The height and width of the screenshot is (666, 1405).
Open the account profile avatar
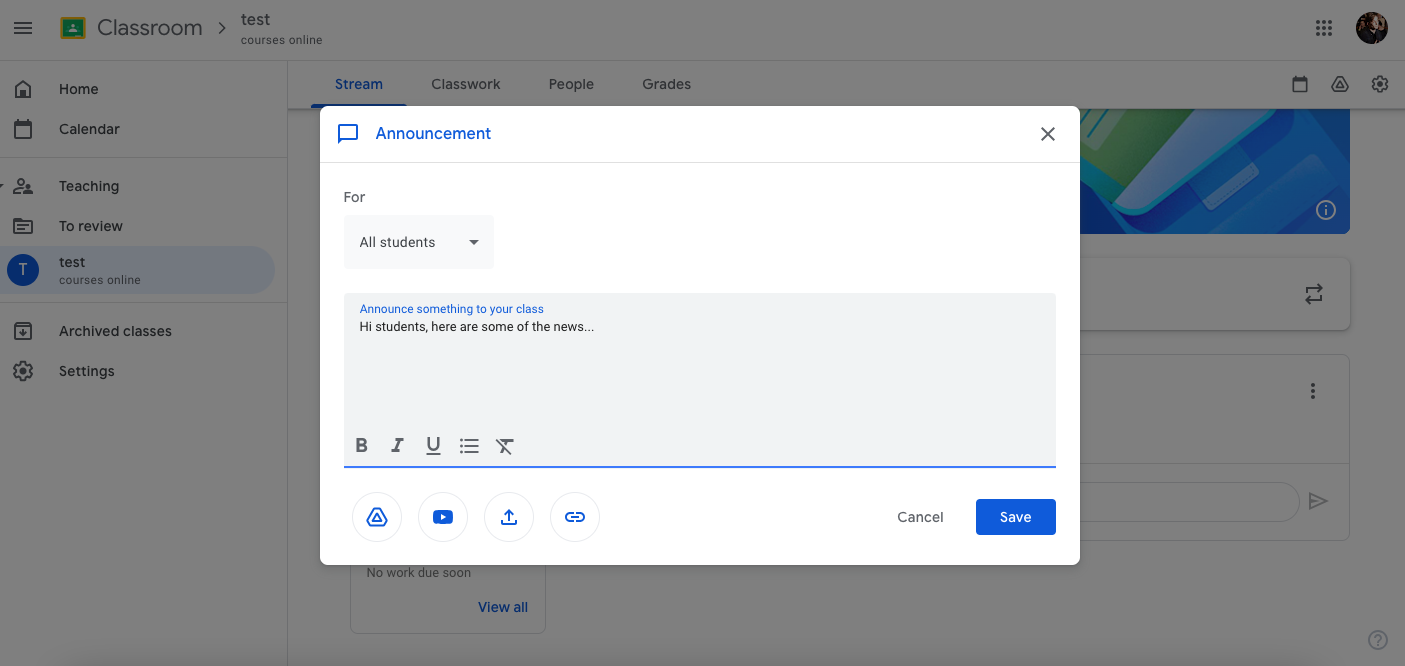(1372, 28)
